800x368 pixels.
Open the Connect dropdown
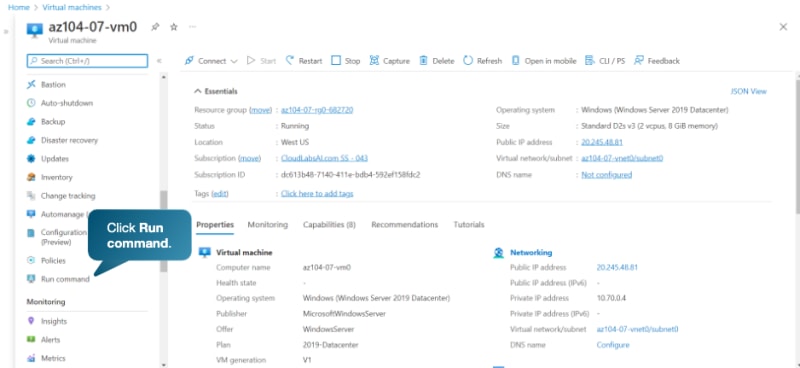[x=211, y=61]
